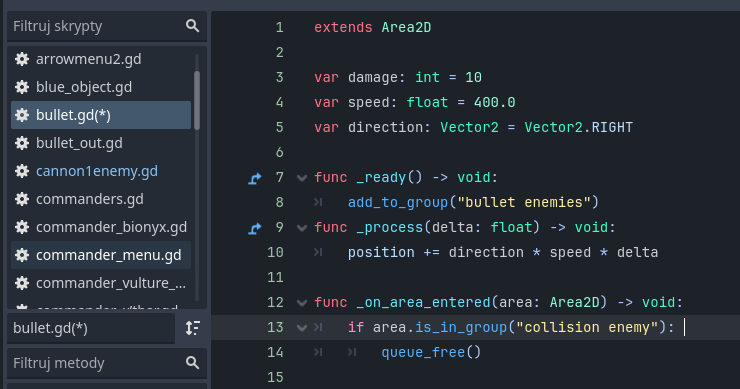Viewport: 740px width, 389px height.
Task: Click the queue_free() call on line 14
Action: coord(431,353)
